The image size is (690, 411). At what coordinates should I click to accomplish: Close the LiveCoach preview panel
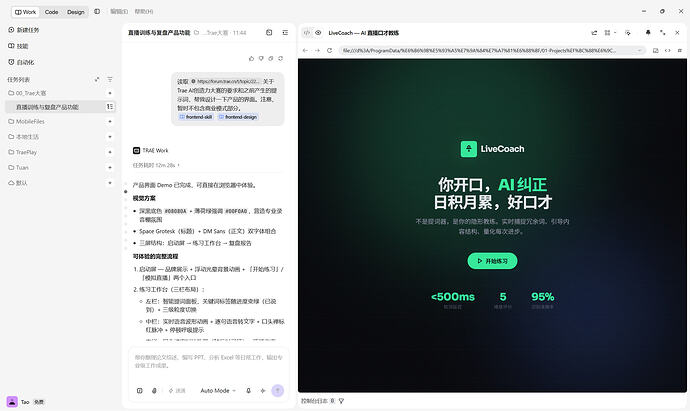(677, 33)
